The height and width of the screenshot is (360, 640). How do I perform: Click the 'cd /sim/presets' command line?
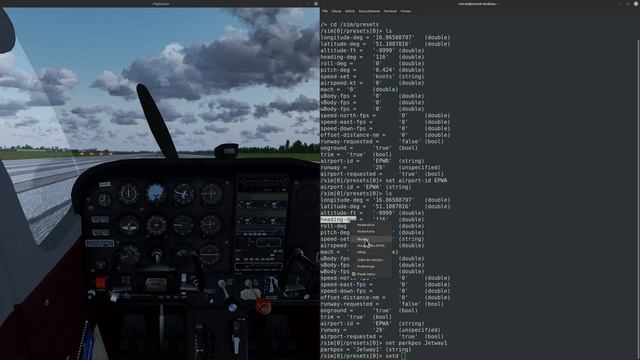click(x=350, y=24)
